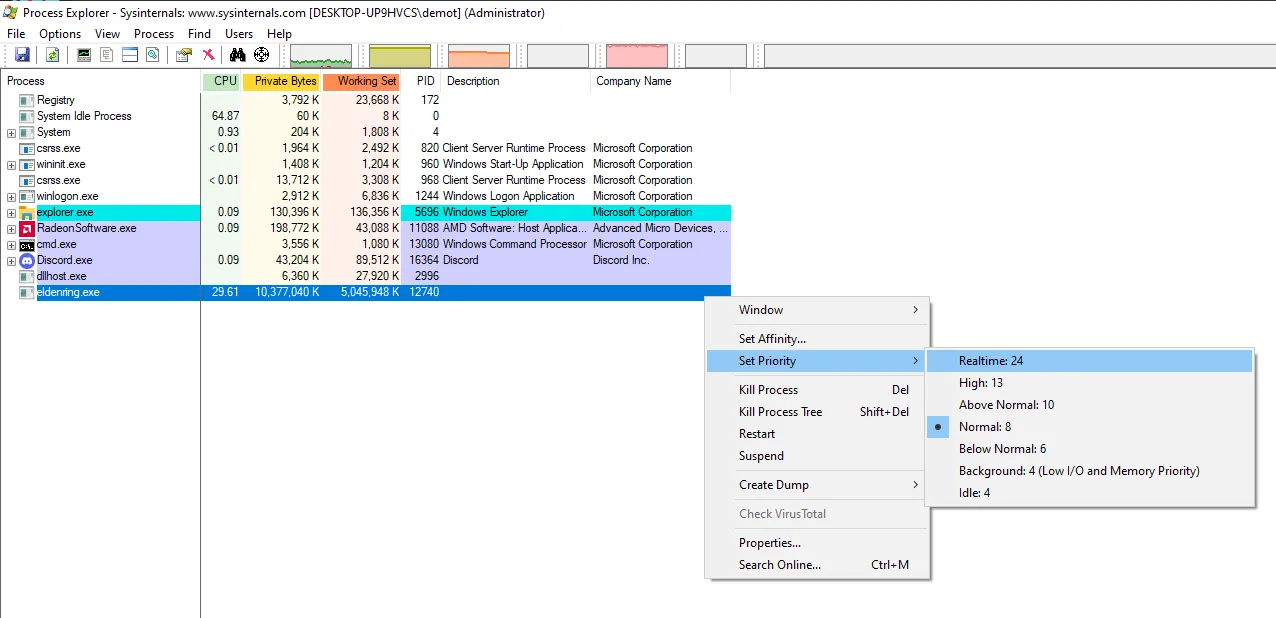Click the System Idle Process icon
The height and width of the screenshot is (618, 1276).
click(27, 116)
